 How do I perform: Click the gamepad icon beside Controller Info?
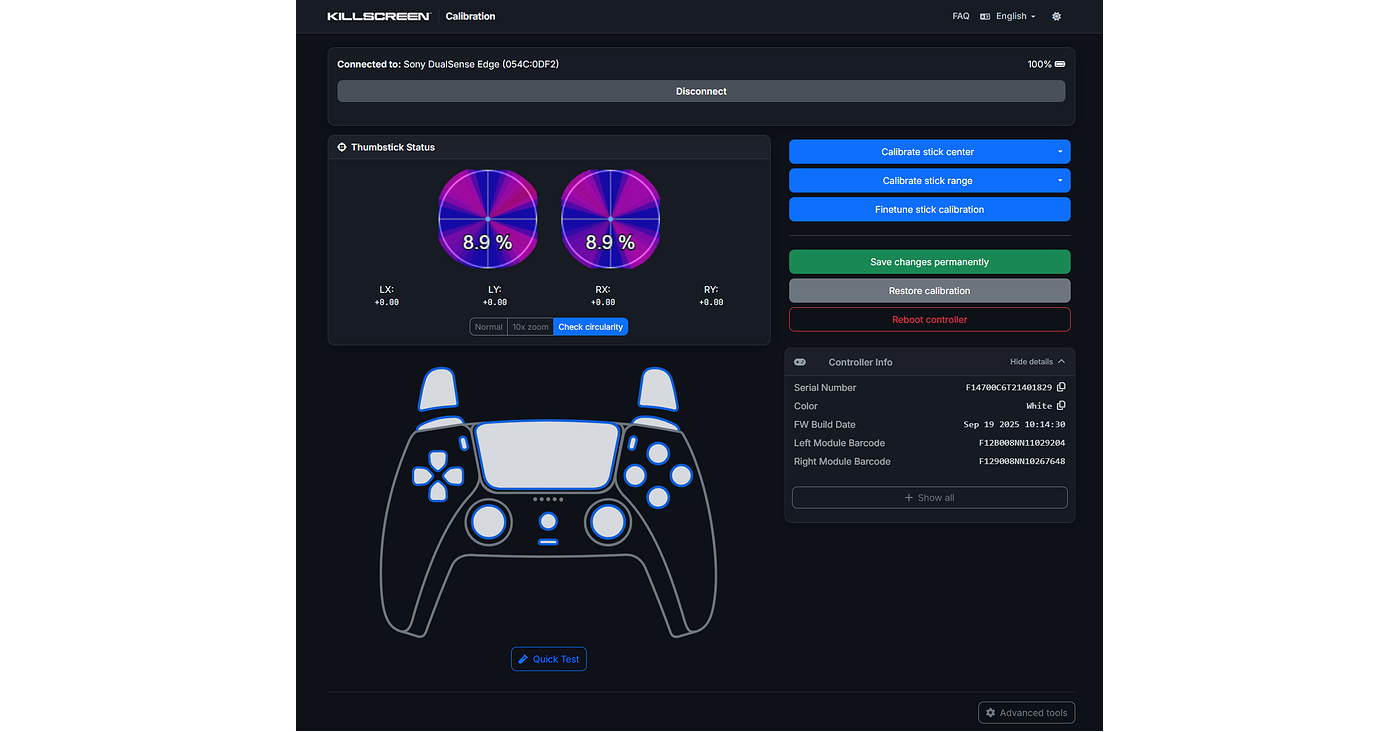800,362
